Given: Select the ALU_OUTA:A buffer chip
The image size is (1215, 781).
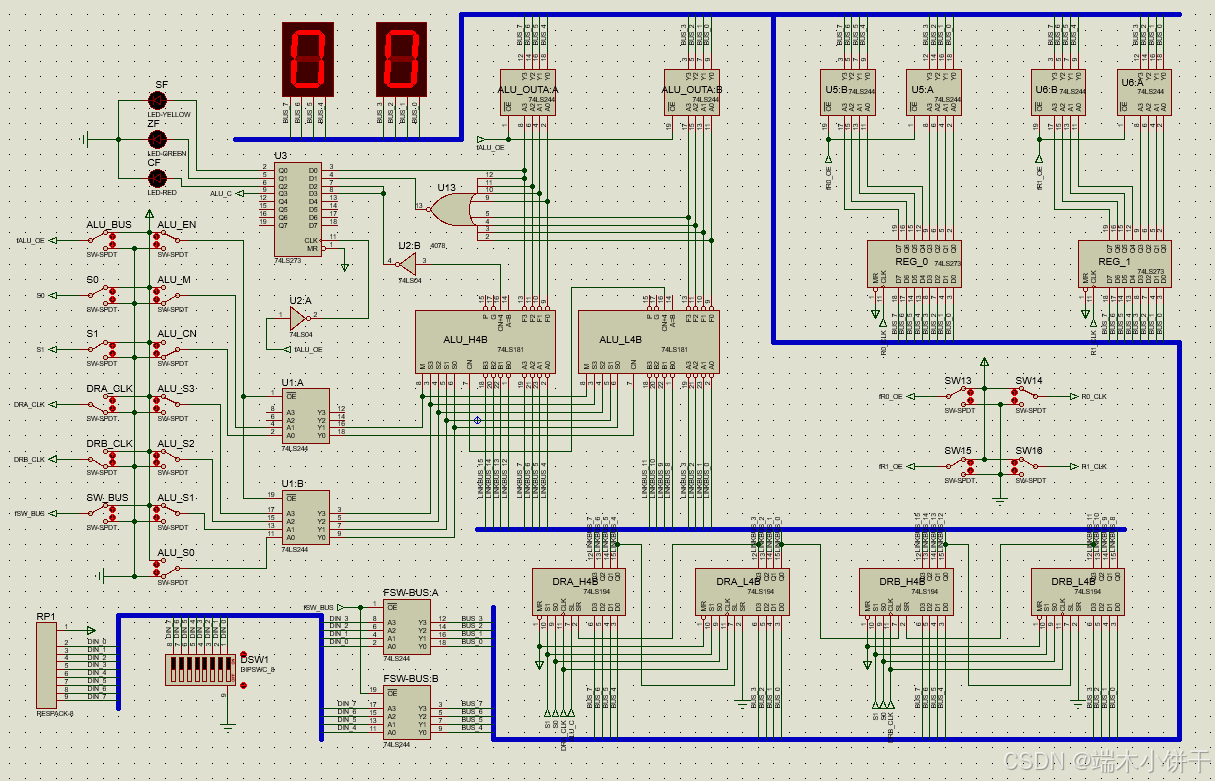Looking at the screenshot, I should click(527, 93).
